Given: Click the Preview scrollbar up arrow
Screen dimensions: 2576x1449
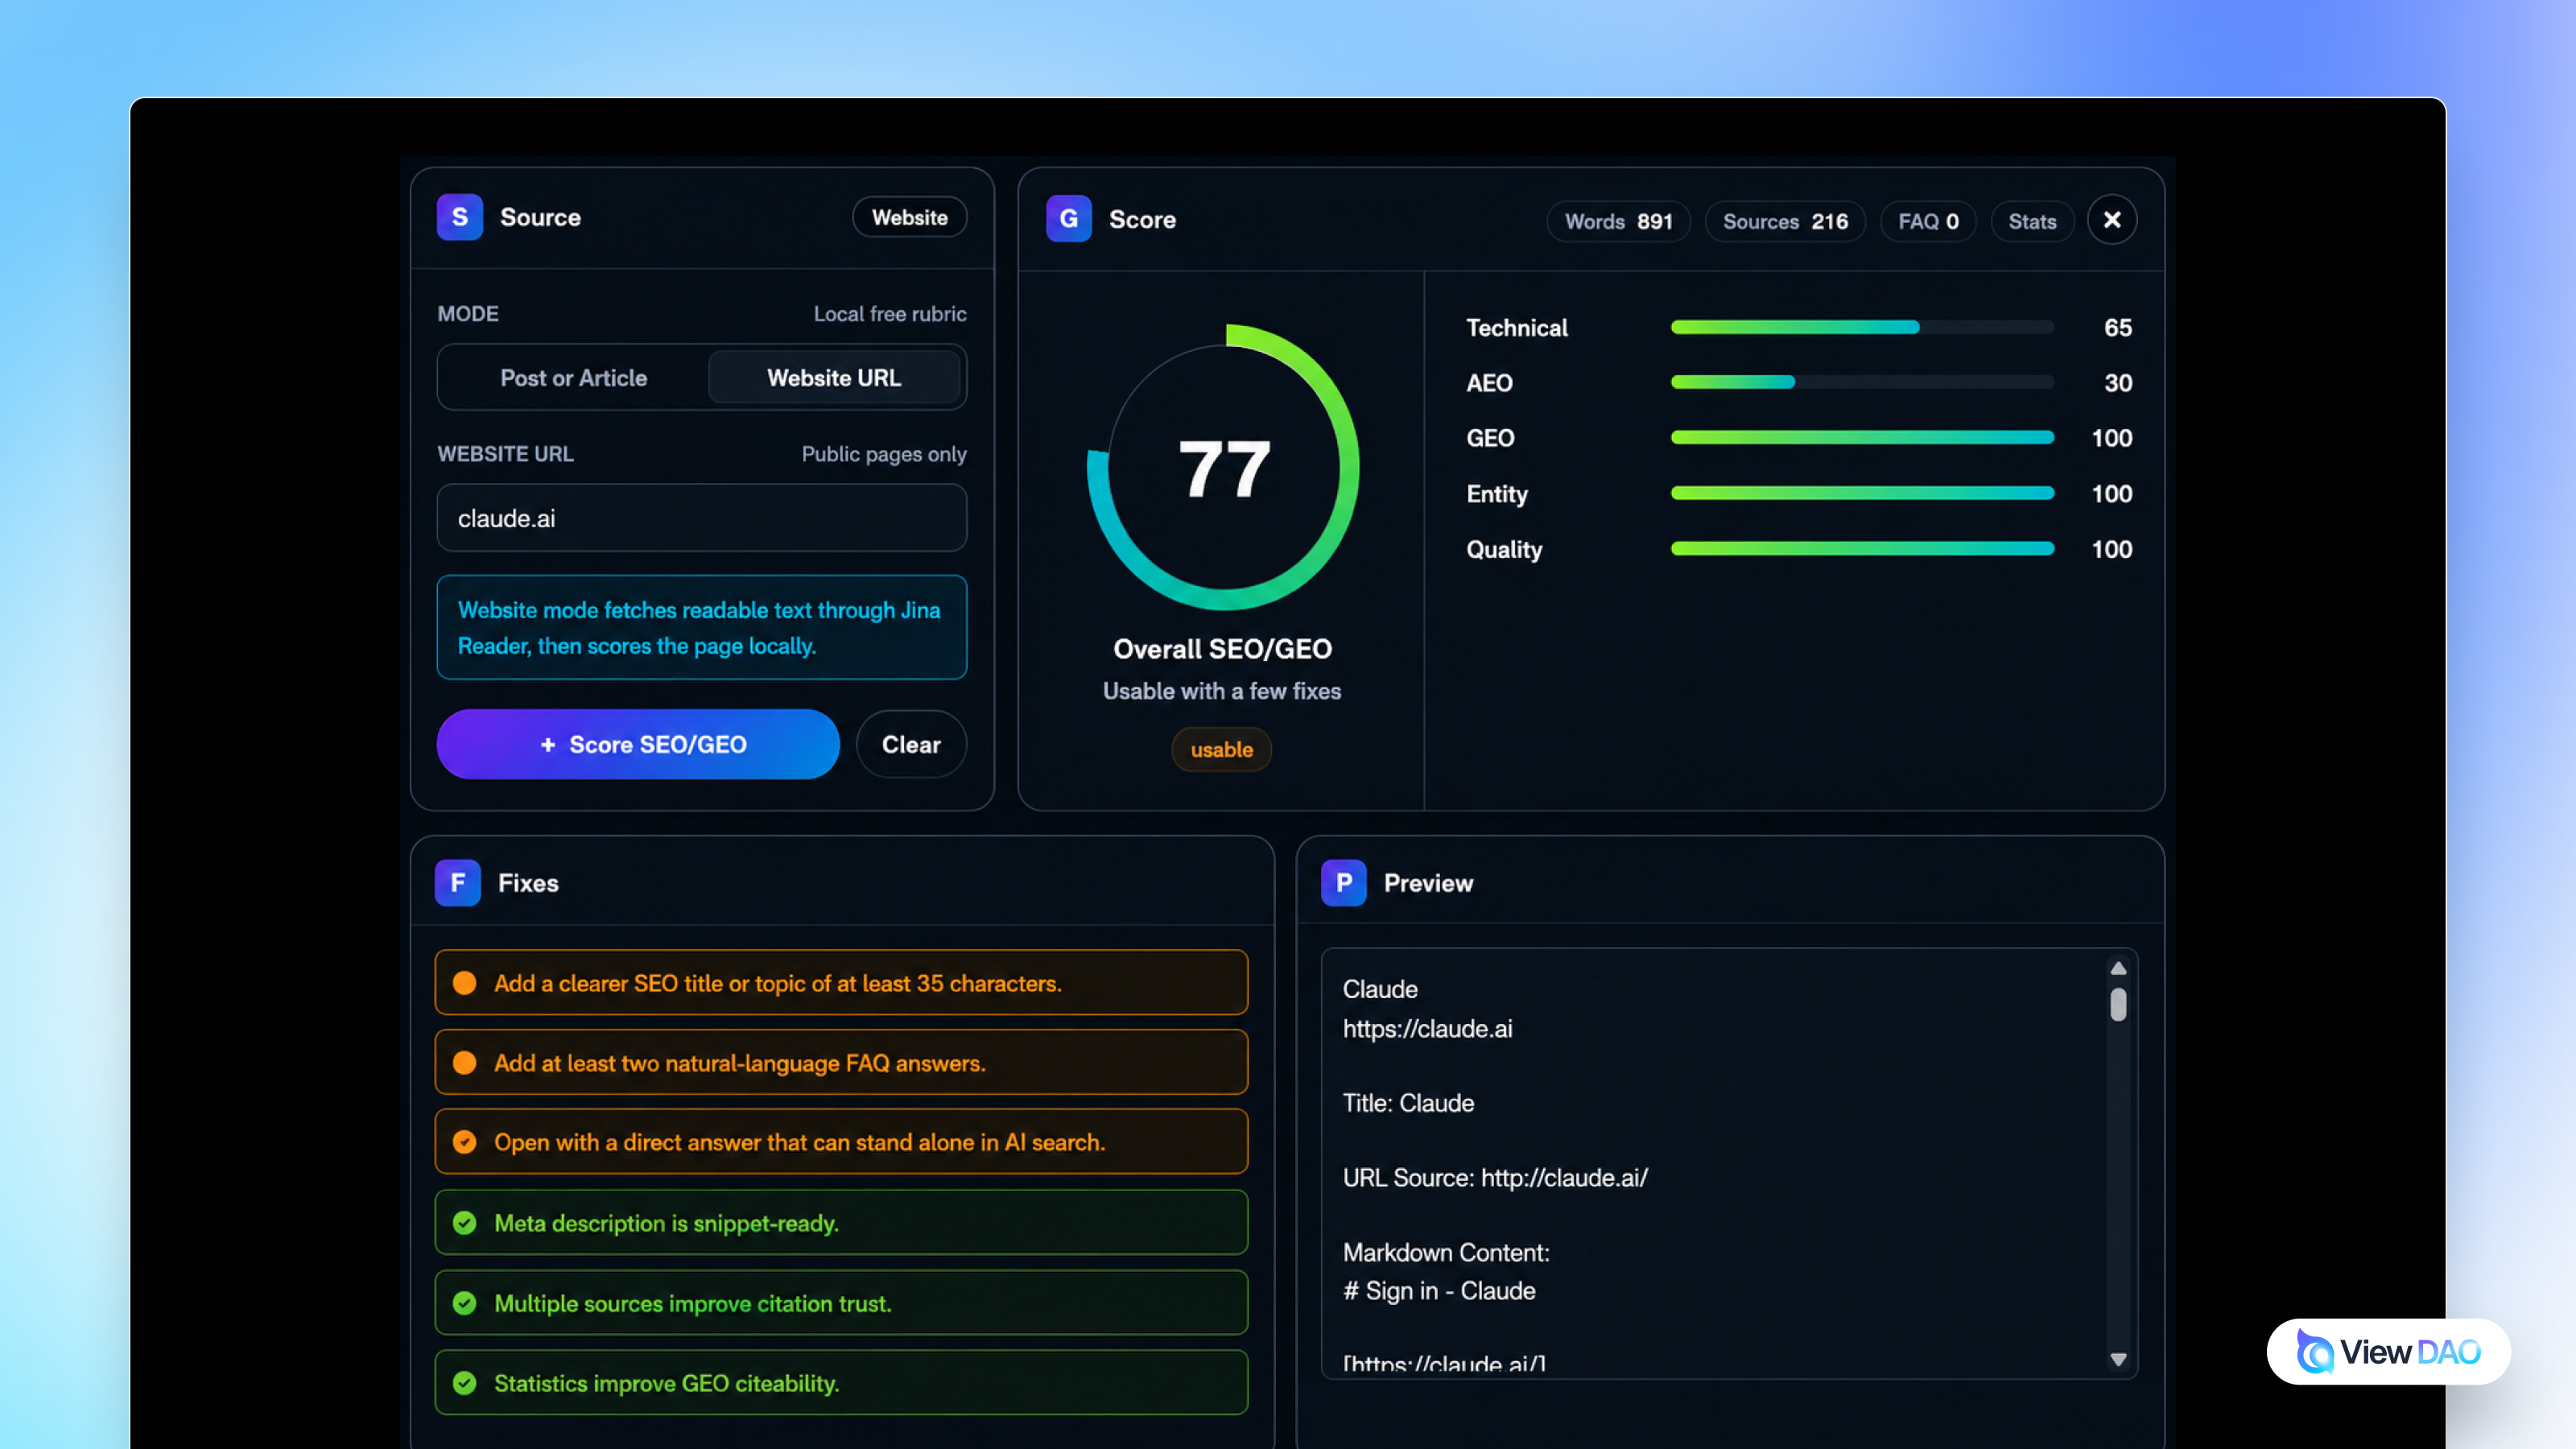Looking at the screenshot, I should point(2118,968).
